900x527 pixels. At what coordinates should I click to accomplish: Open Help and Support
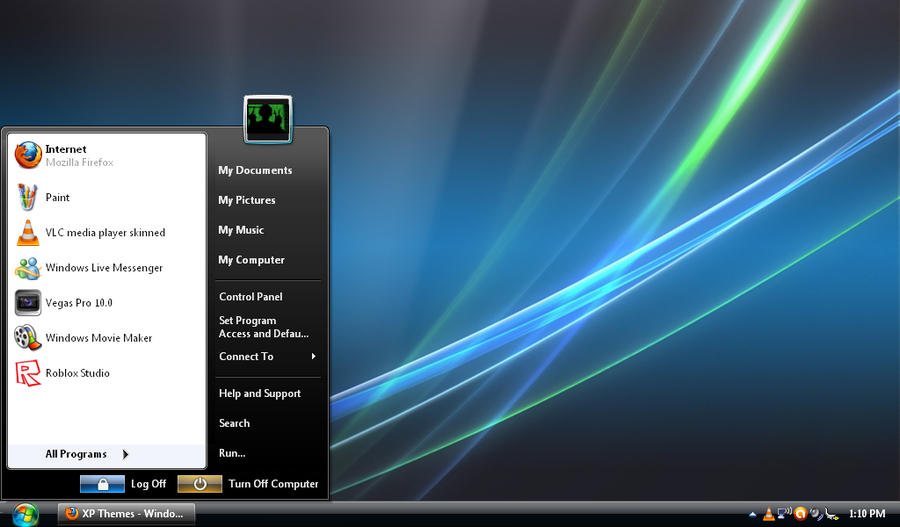259,394
